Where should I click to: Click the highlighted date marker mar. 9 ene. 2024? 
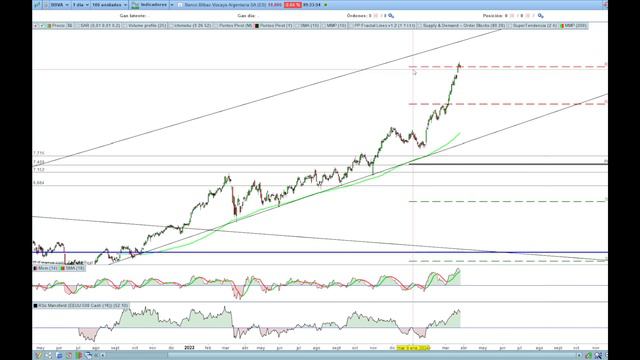click(x=413, y=348)
